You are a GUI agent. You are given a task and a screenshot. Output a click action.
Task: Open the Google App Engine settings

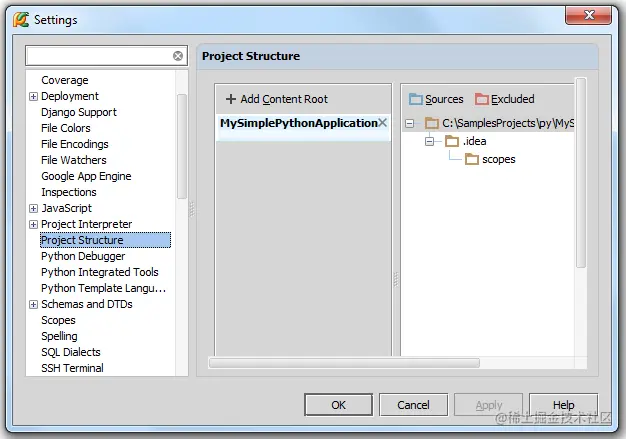(86, 176)
